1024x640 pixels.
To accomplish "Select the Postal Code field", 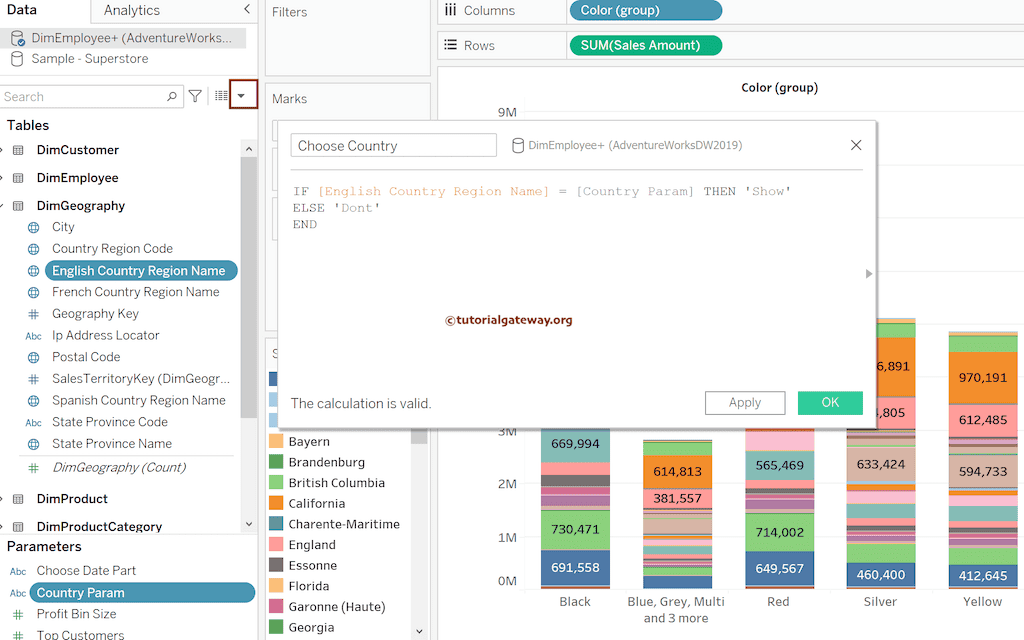I will (x=86, y=357).
